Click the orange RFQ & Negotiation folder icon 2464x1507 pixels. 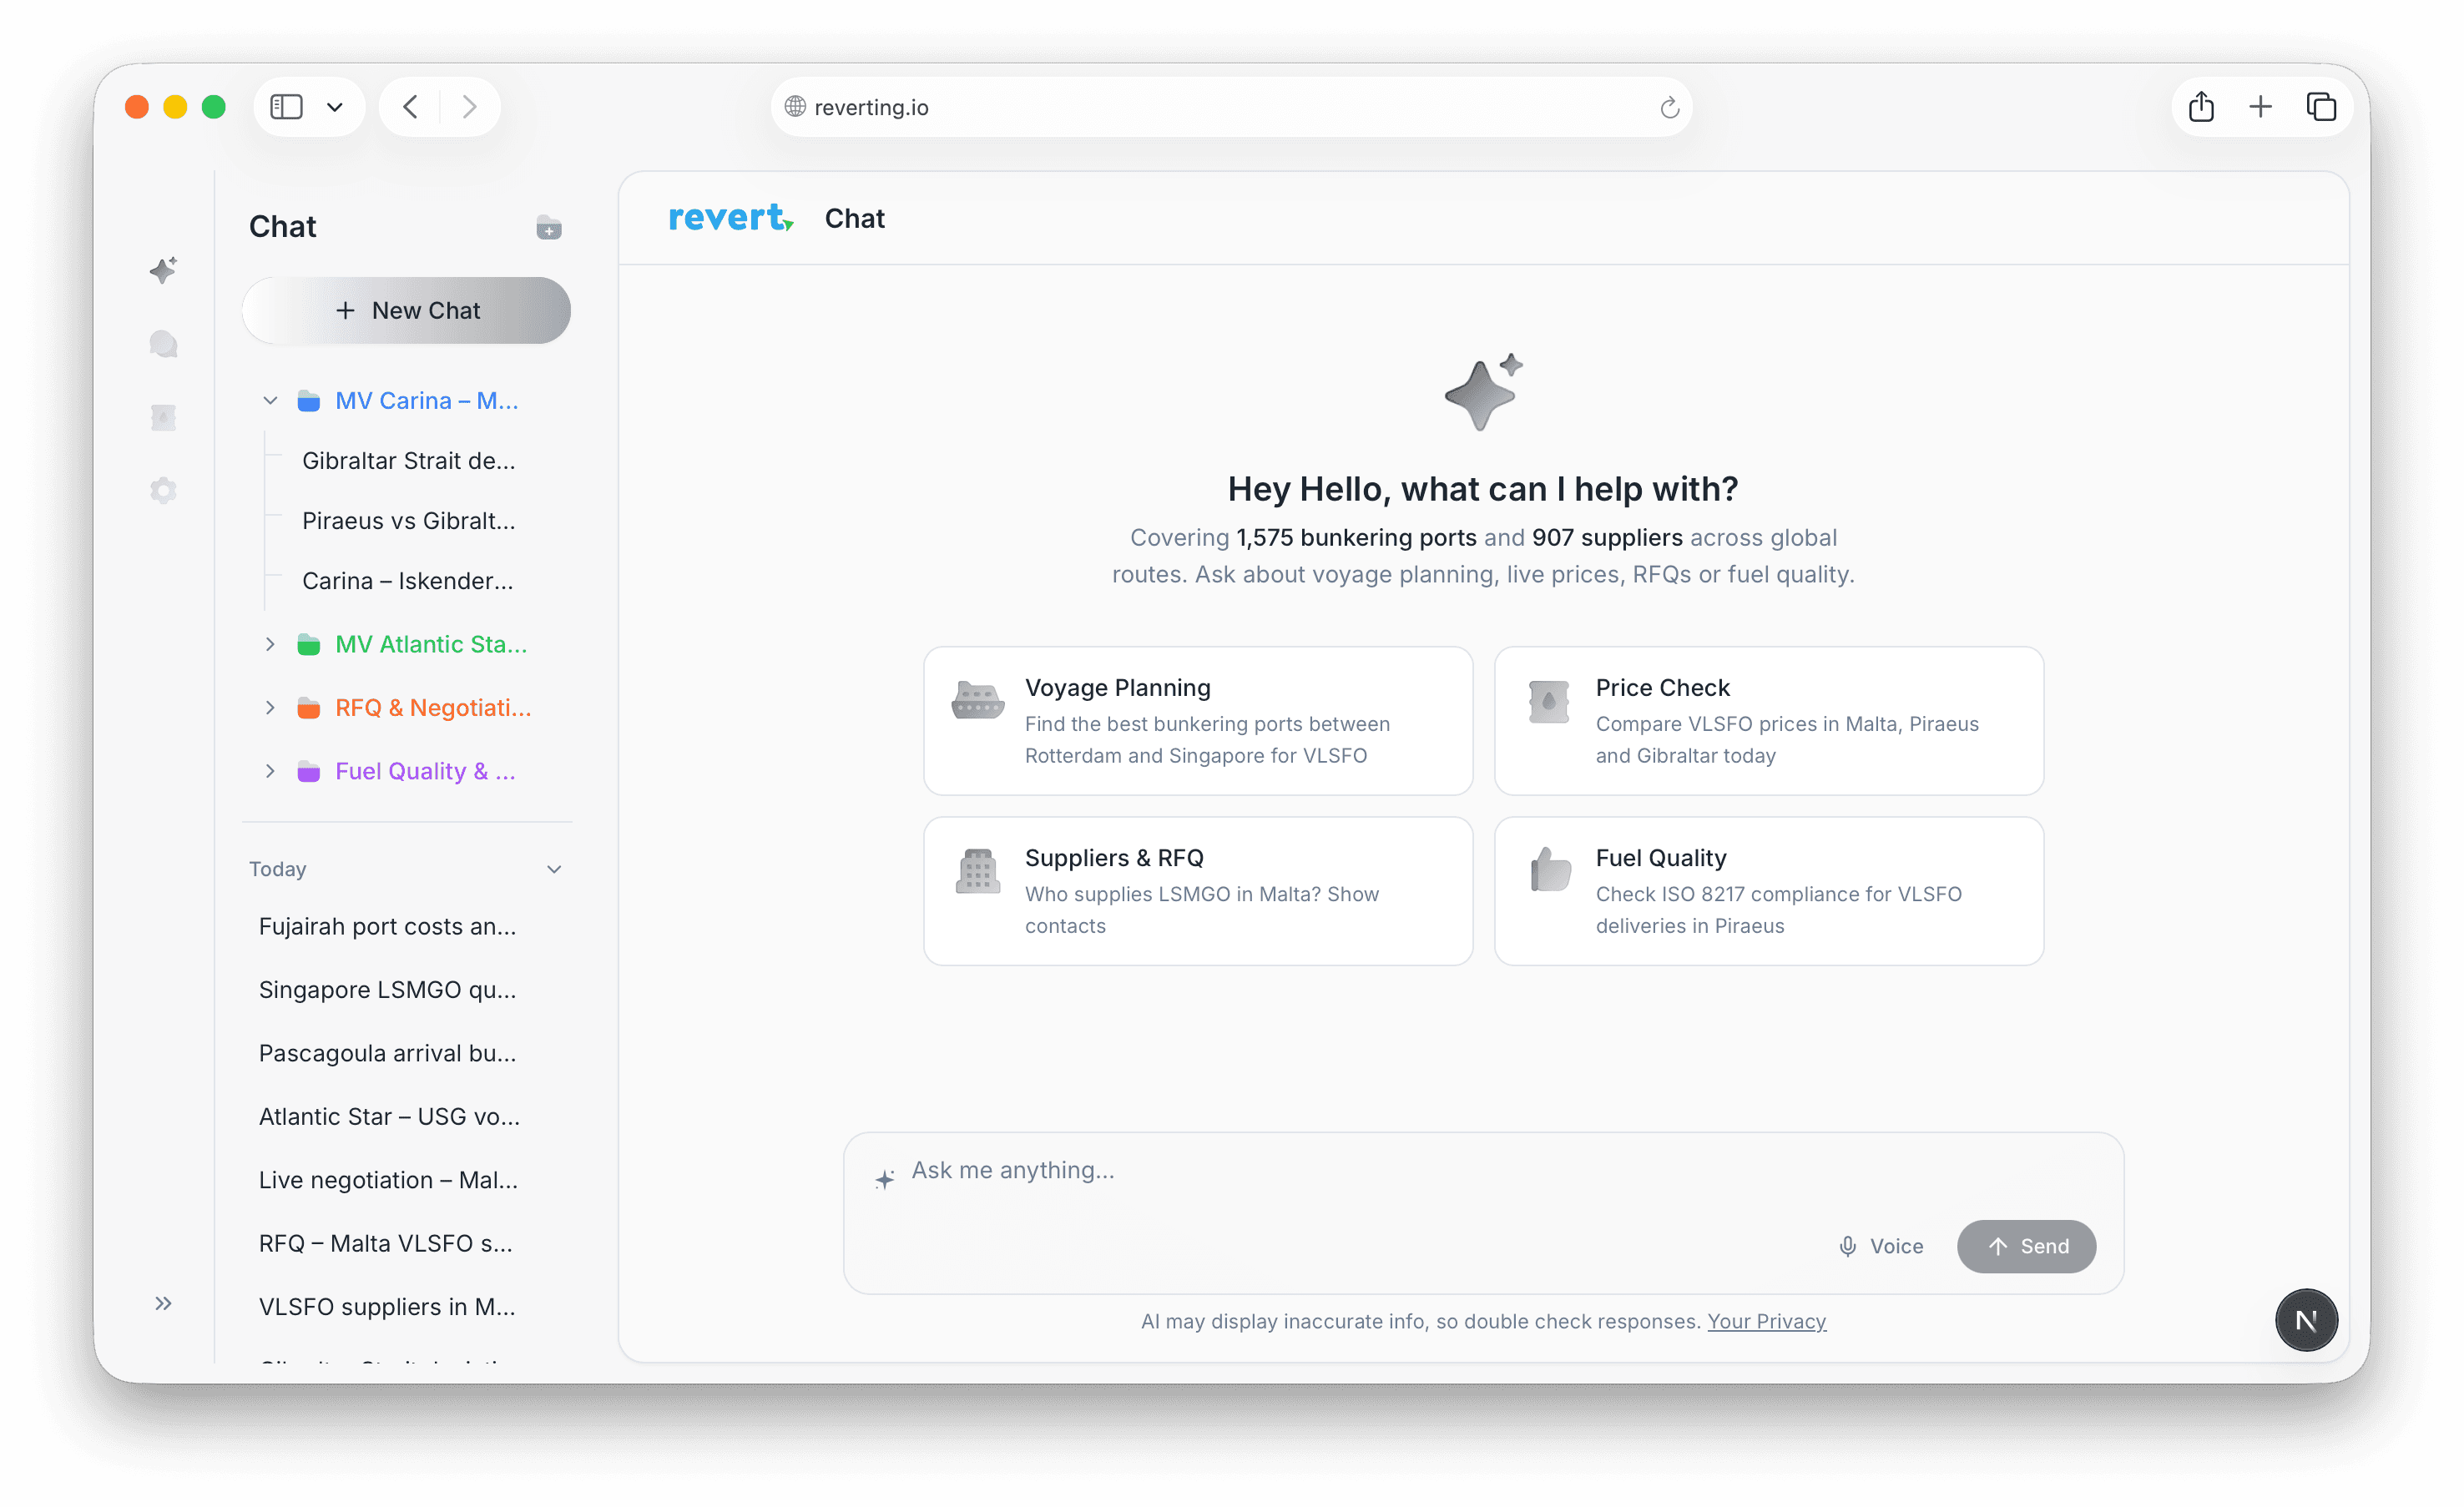pos(308,708)
